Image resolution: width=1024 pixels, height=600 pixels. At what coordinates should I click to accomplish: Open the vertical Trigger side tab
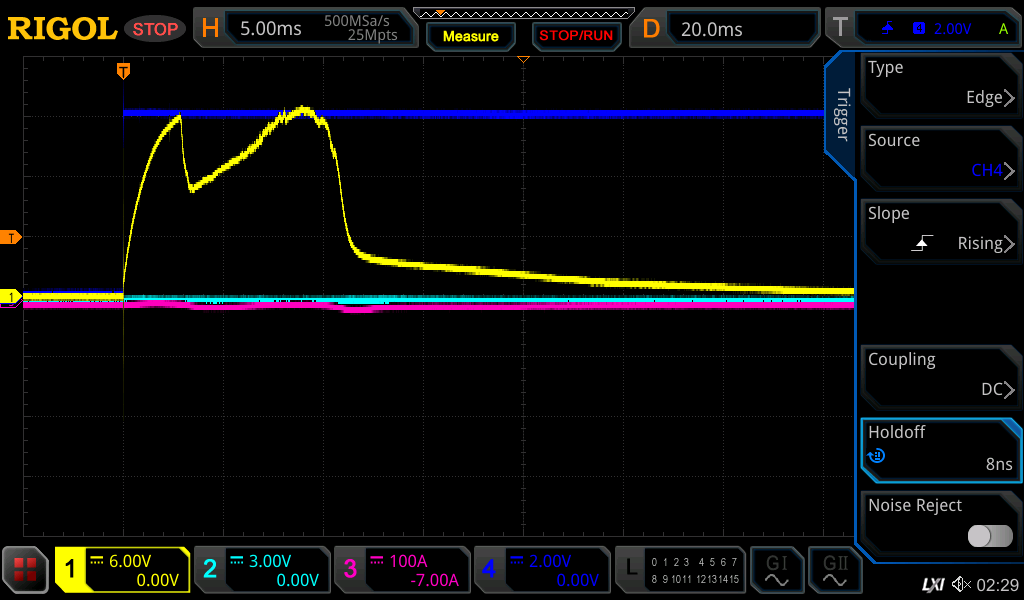[x=842, y=115]
